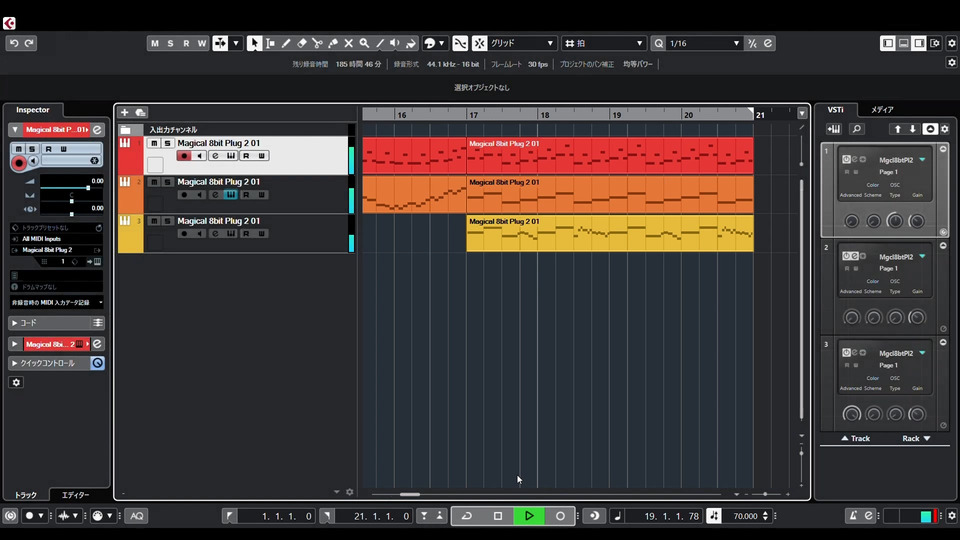Adjust the Inspector pan slider
Screen dimensions: 960x540
[72, 201]
